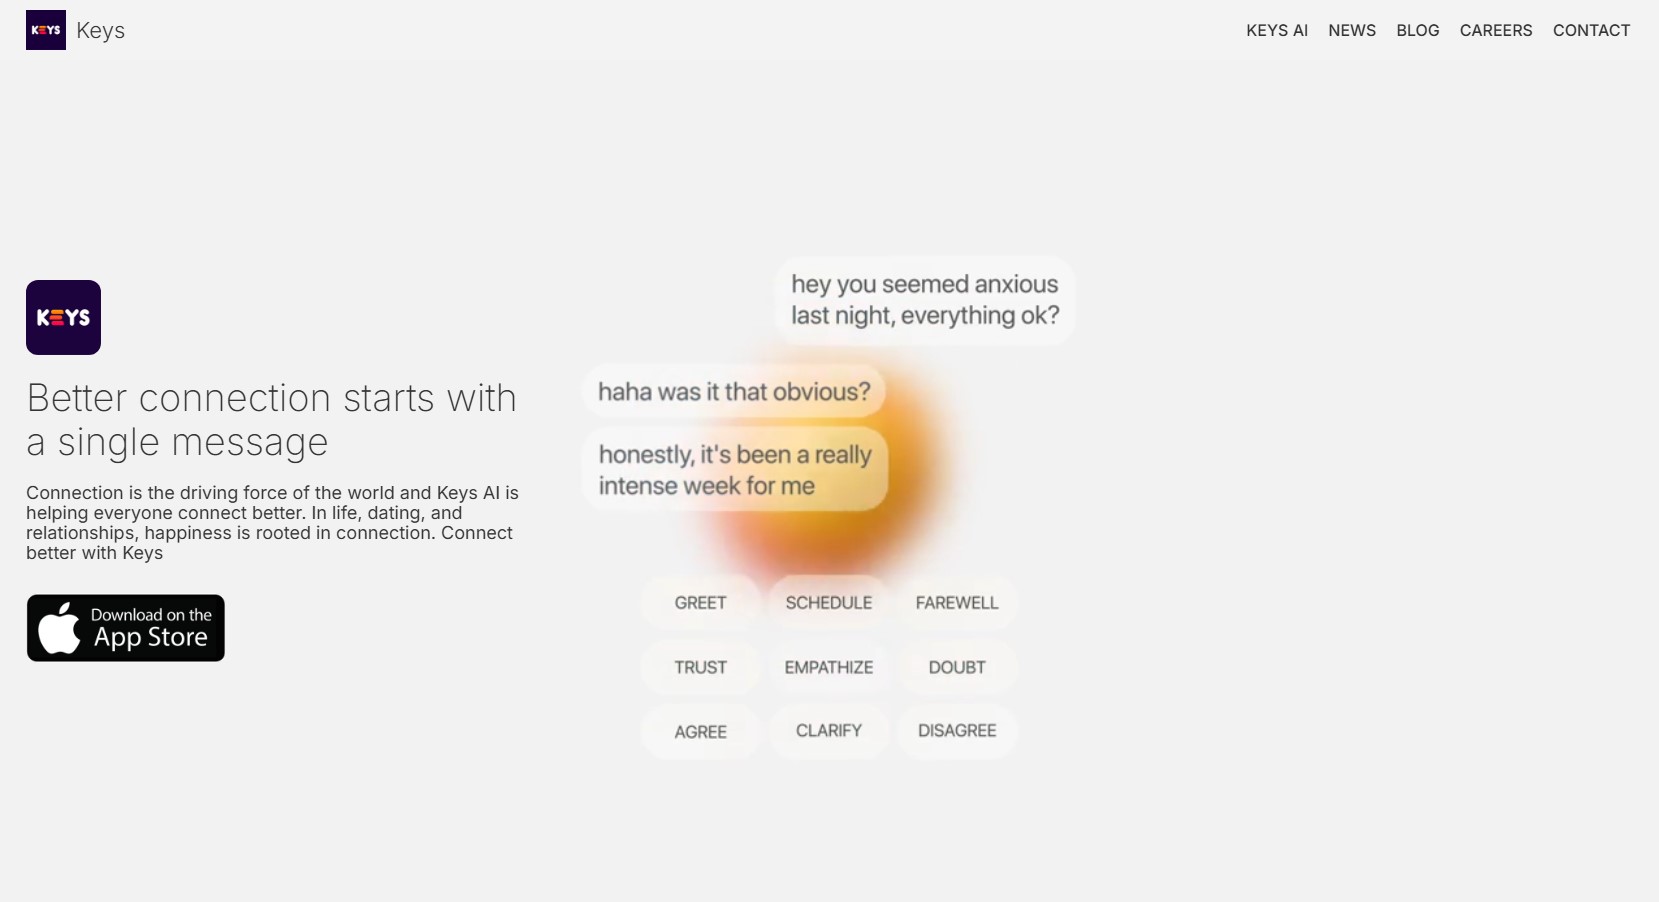The height and width of the screenshot is (902, 1659).
Task: Select the TRUST intent chip
Action: 700,667
